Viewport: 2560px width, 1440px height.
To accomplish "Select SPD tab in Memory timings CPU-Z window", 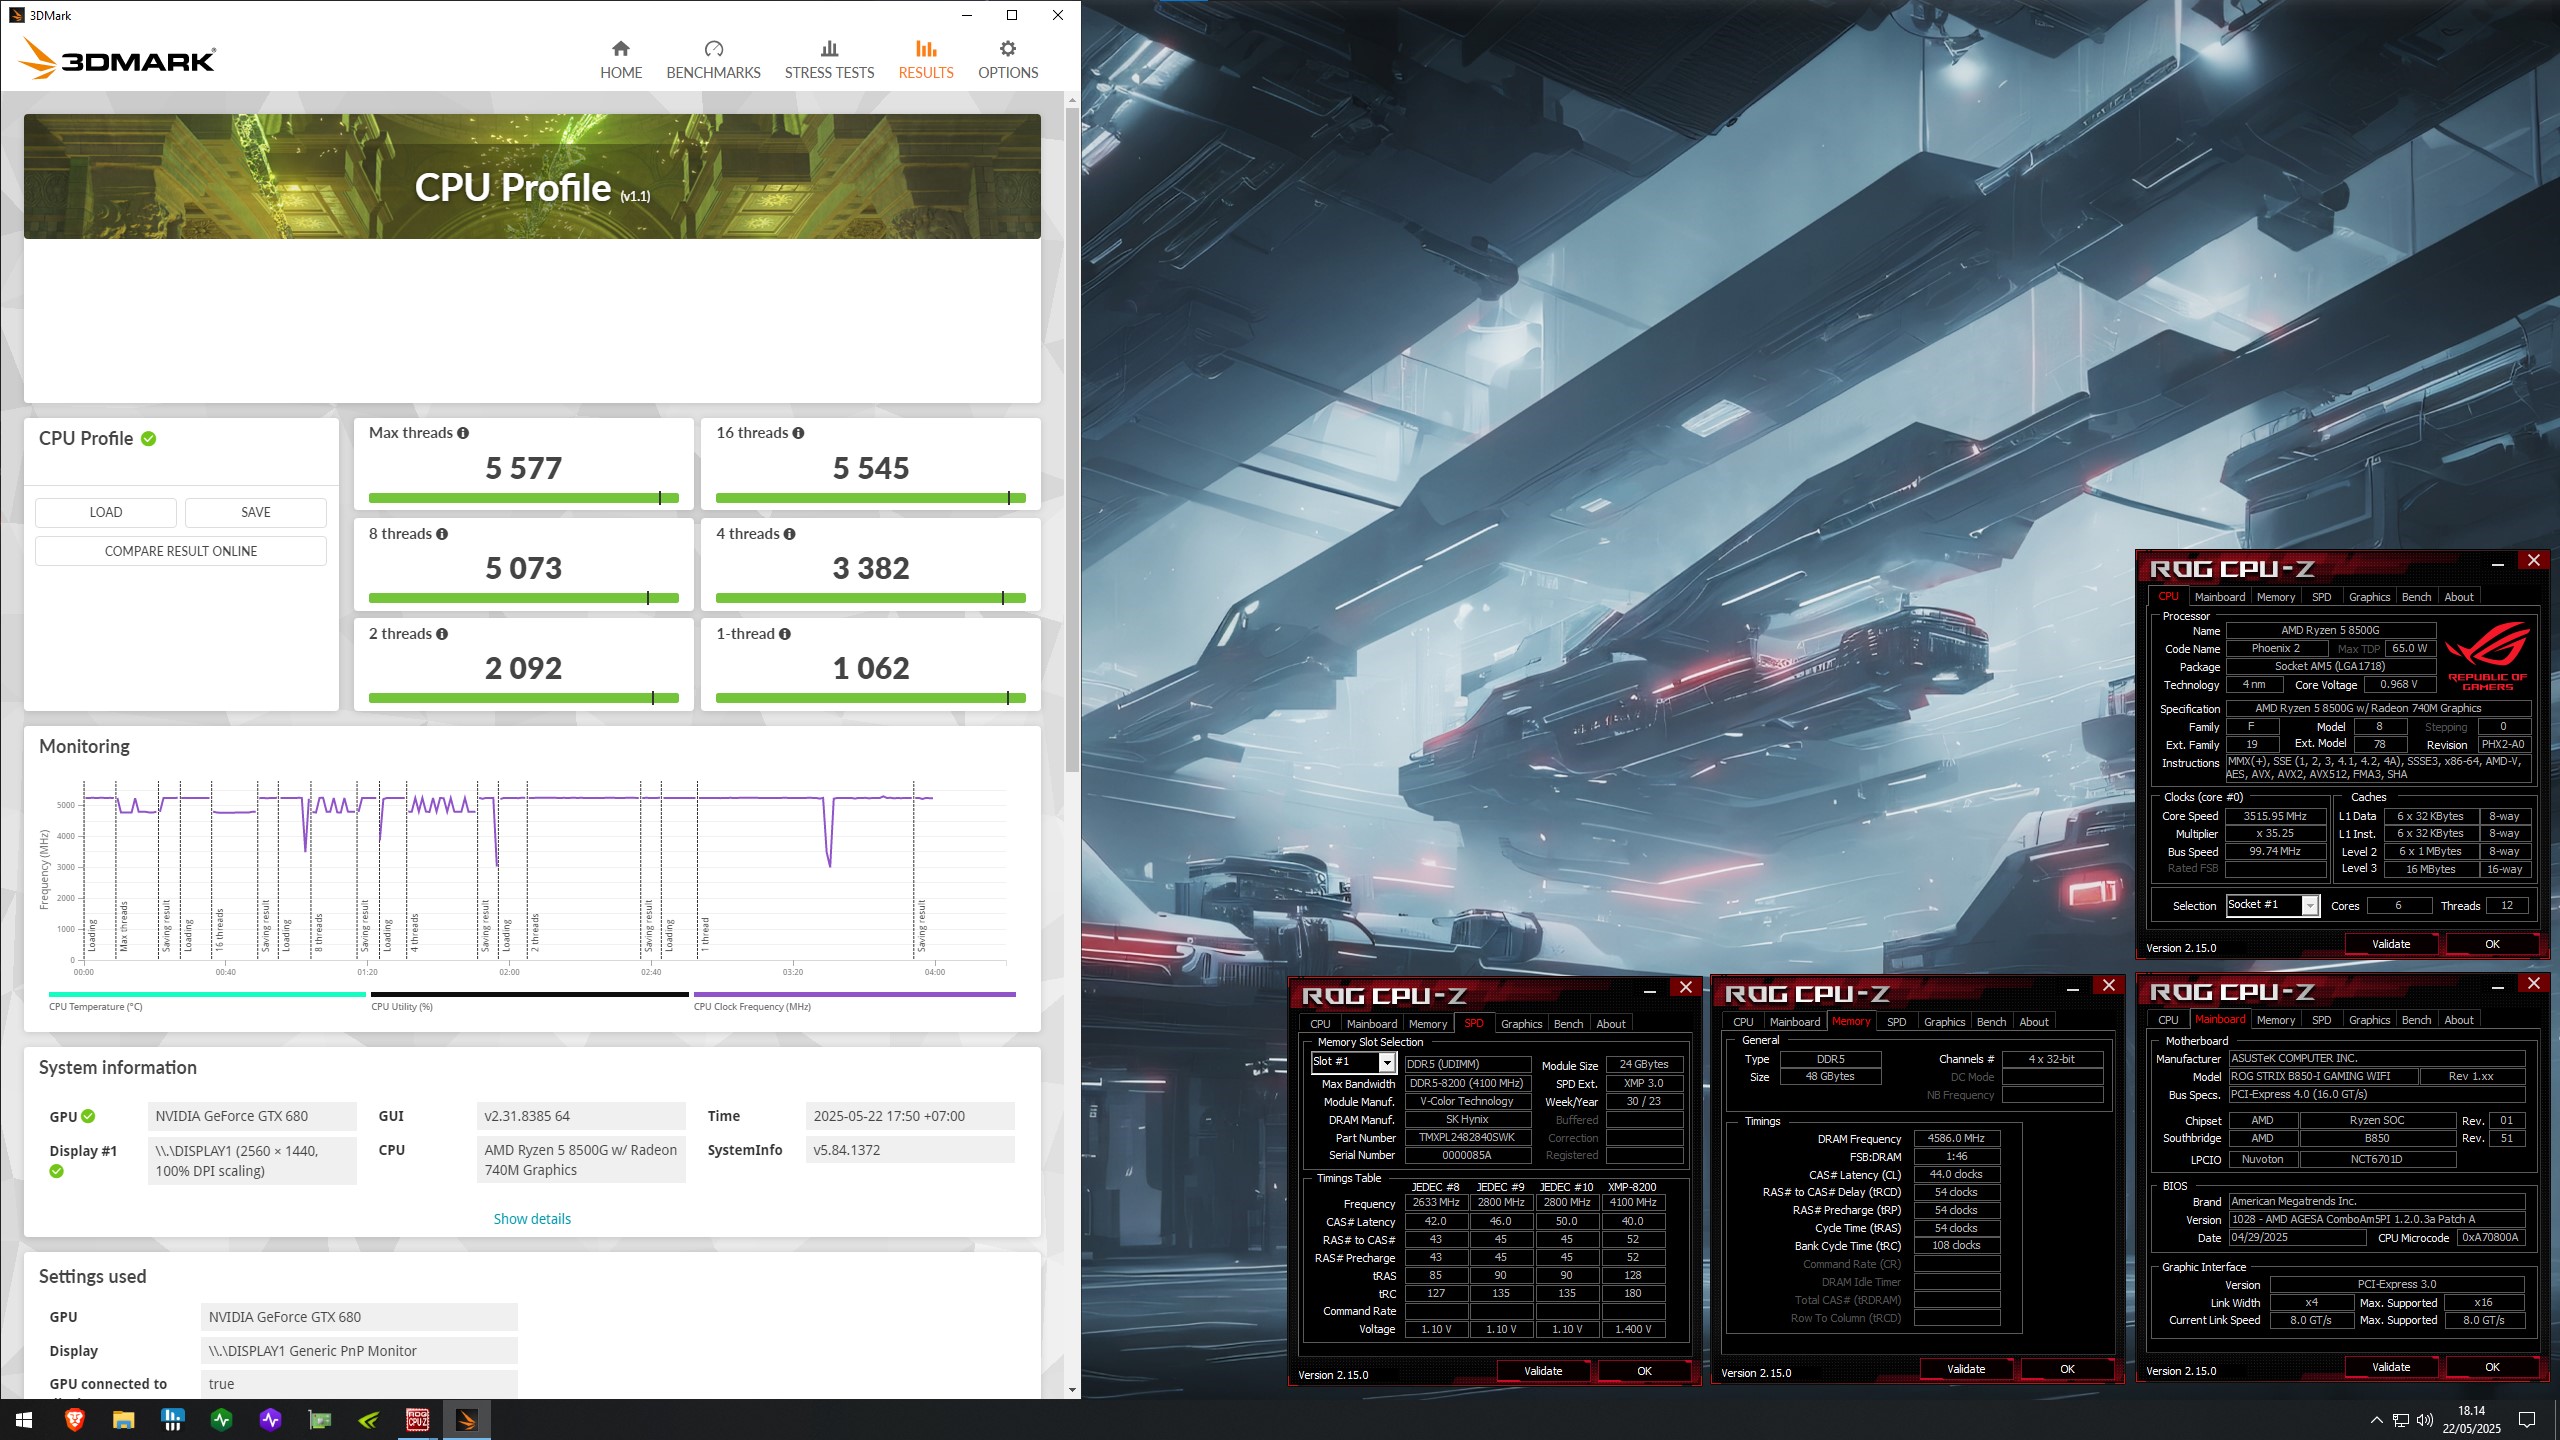I will point(1896,1022).
